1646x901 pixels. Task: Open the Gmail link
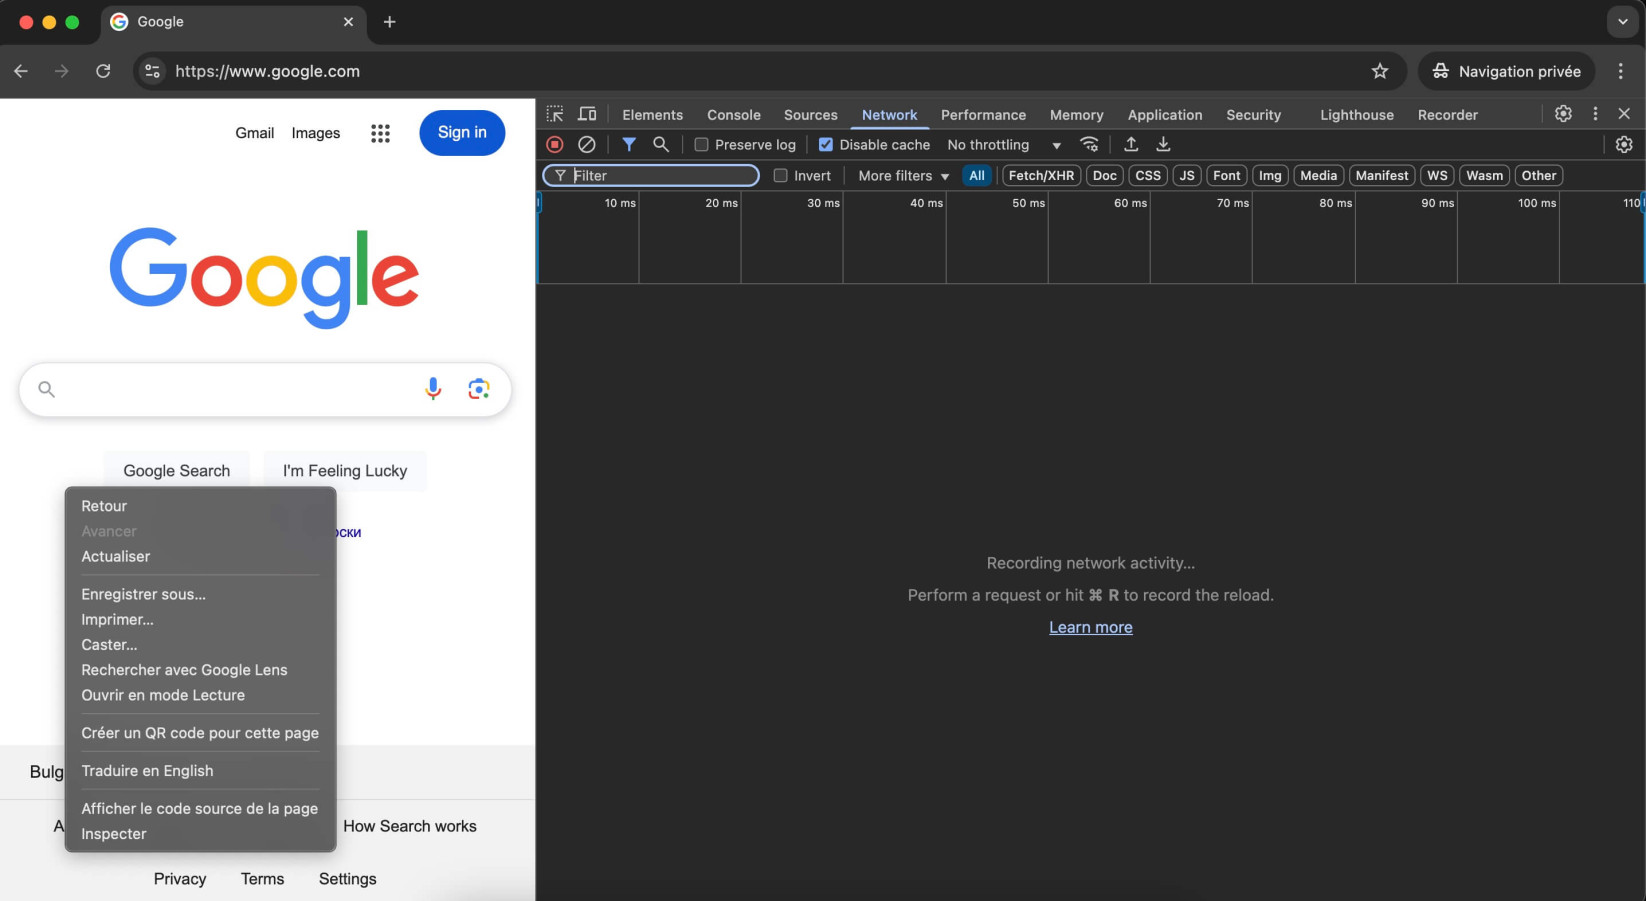254,133
